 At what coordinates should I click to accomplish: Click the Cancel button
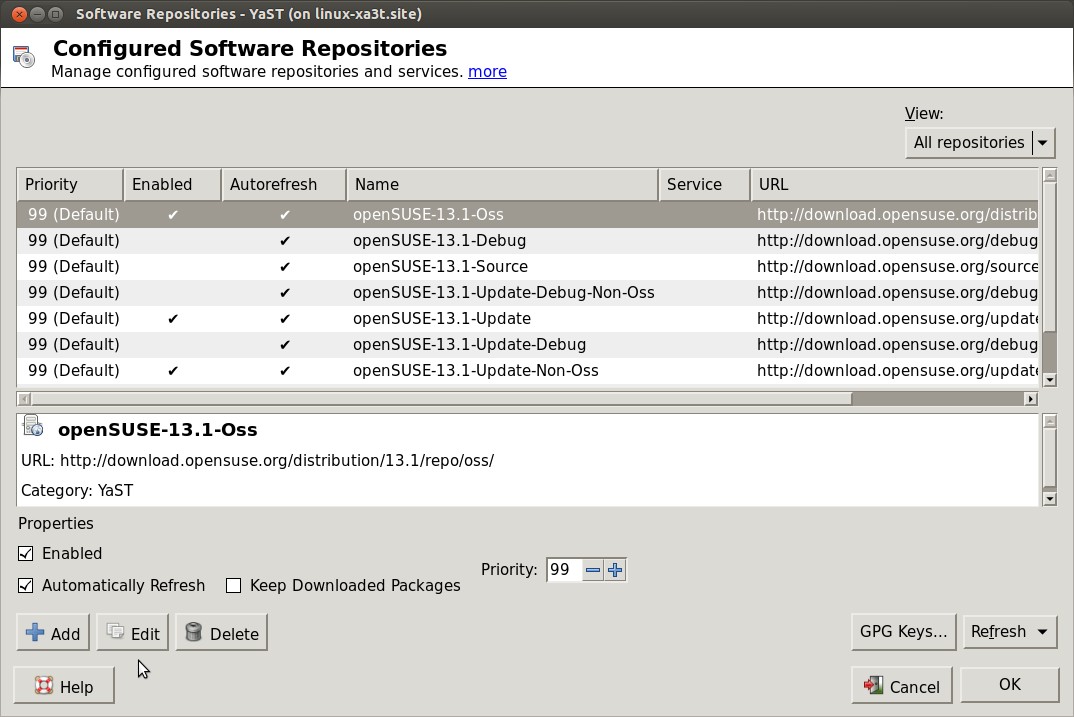[901, 685]
